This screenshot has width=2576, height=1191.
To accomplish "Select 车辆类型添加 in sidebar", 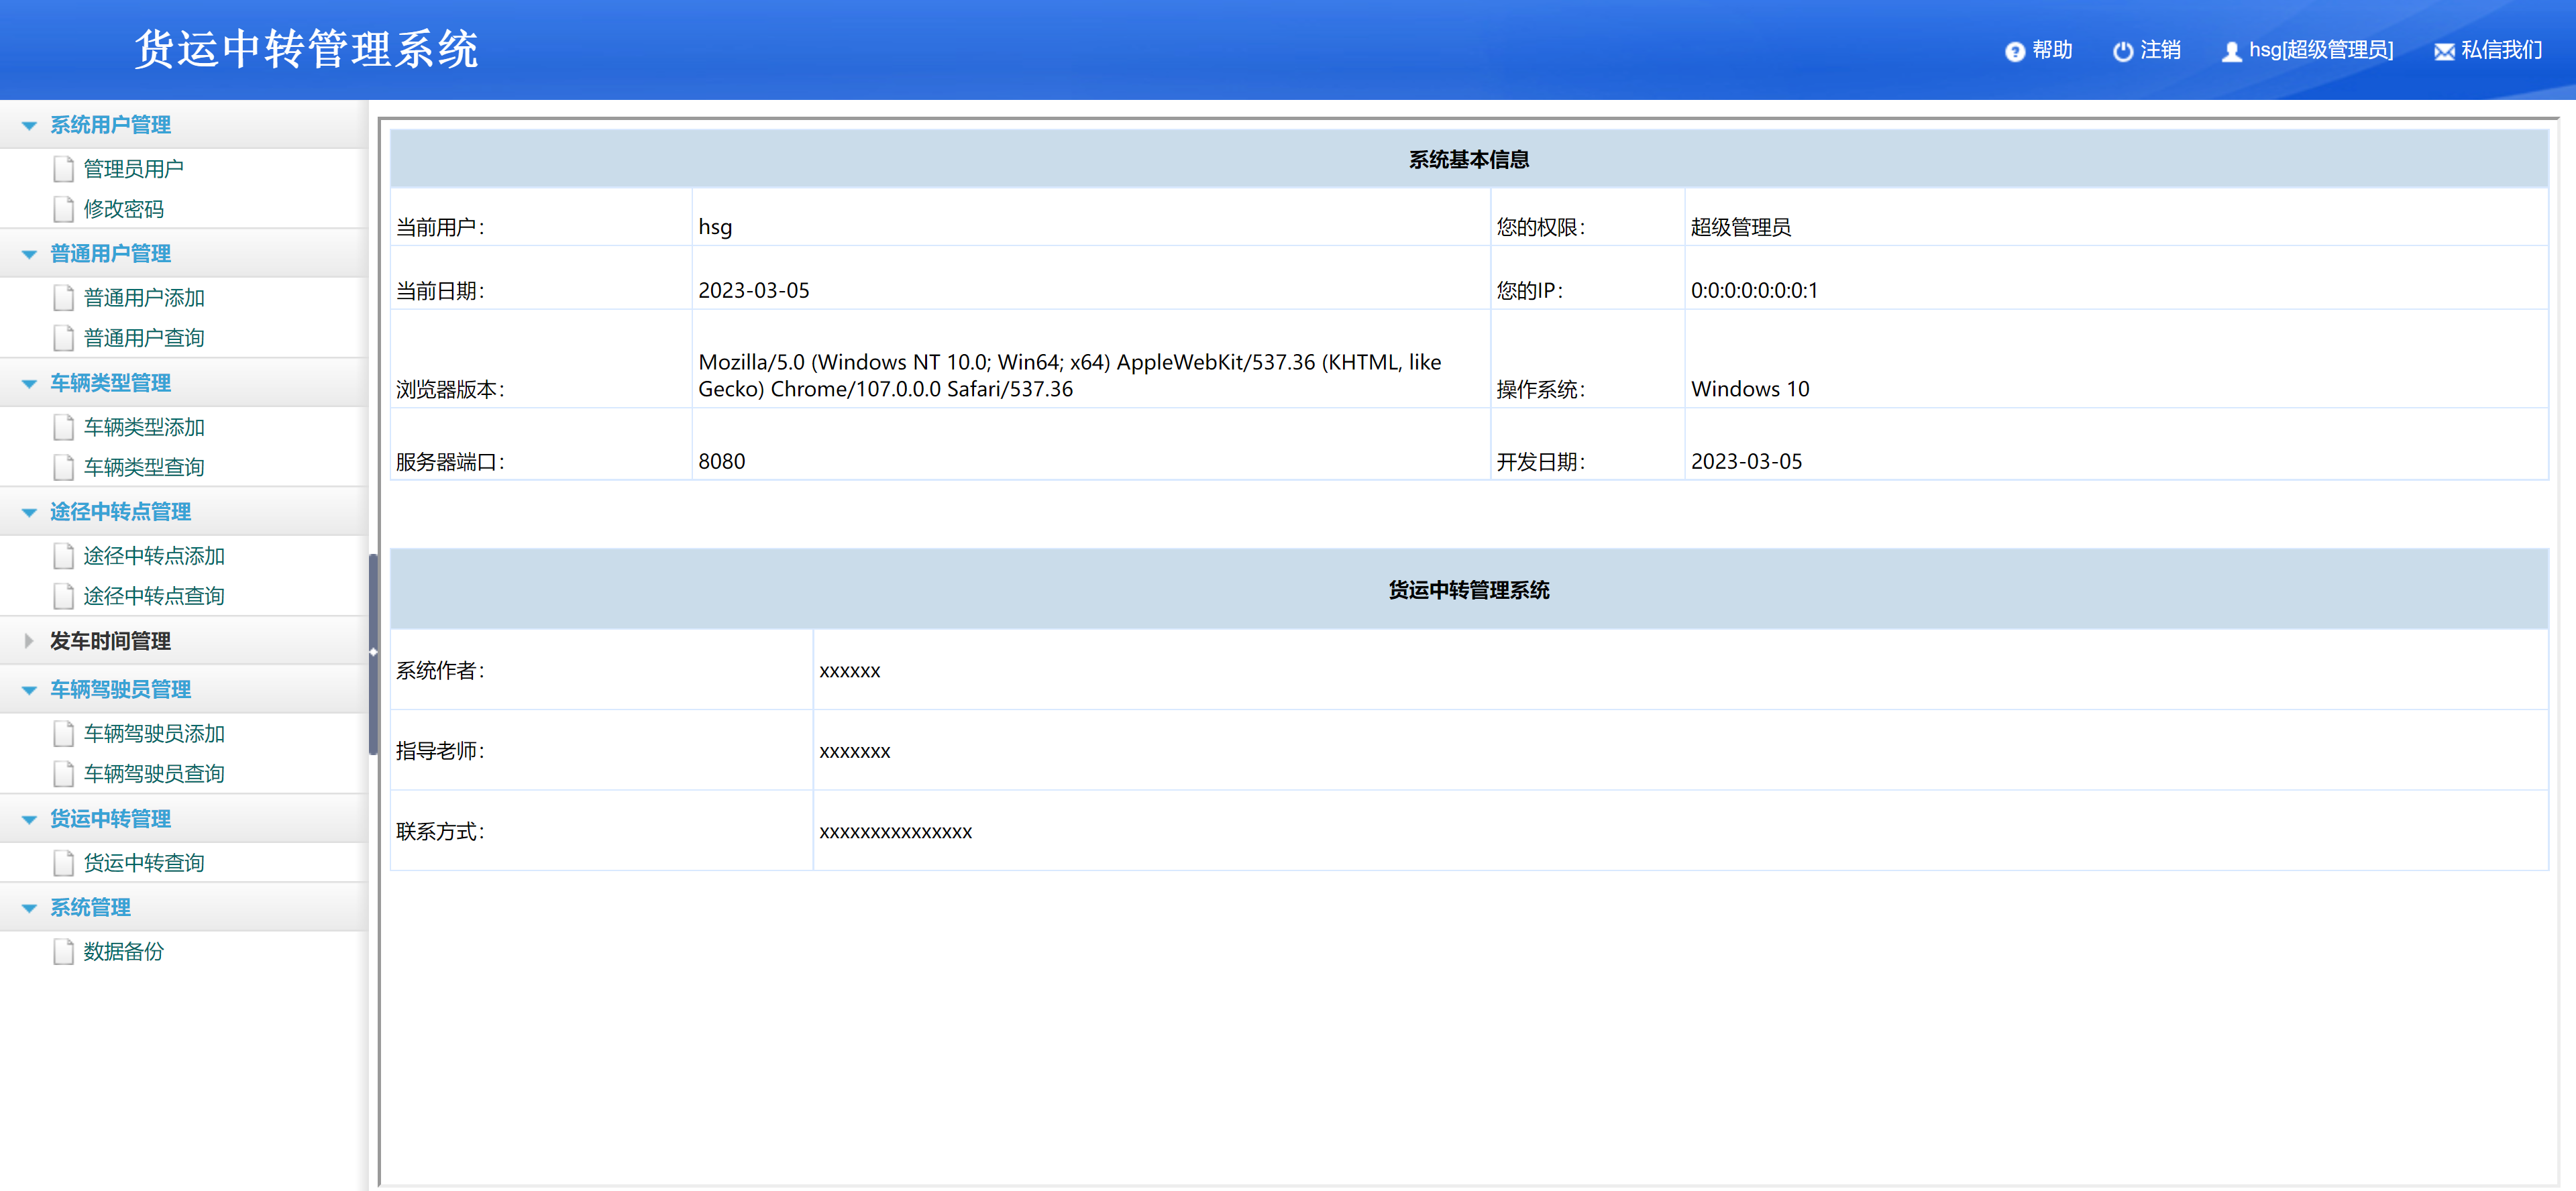I will click(144, 427).
